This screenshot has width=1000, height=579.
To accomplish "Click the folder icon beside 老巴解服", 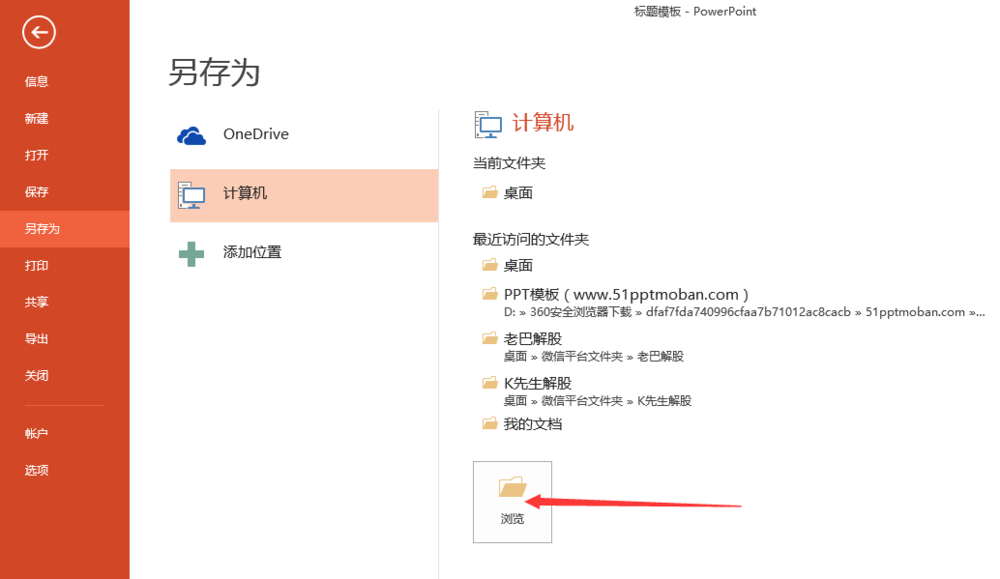I will [x=490, y=339].
